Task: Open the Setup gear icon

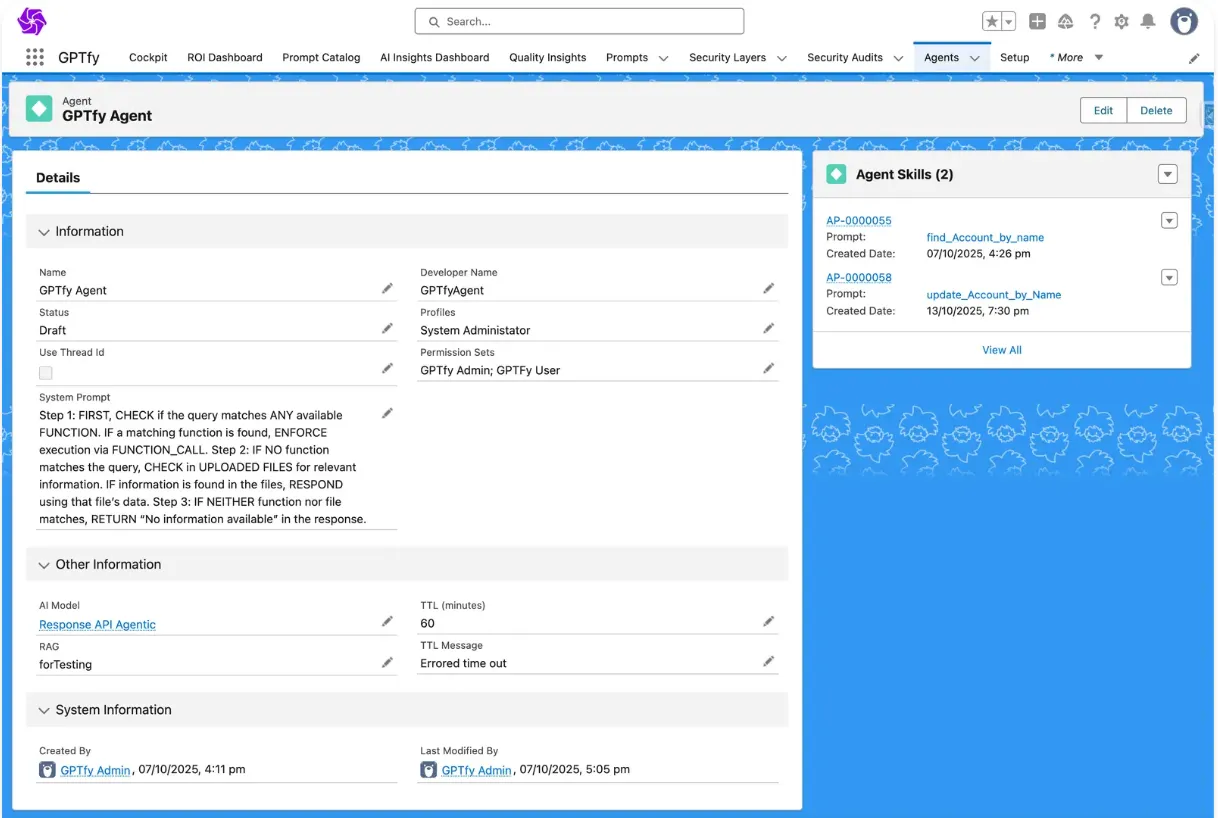Action: [1121, 21]
